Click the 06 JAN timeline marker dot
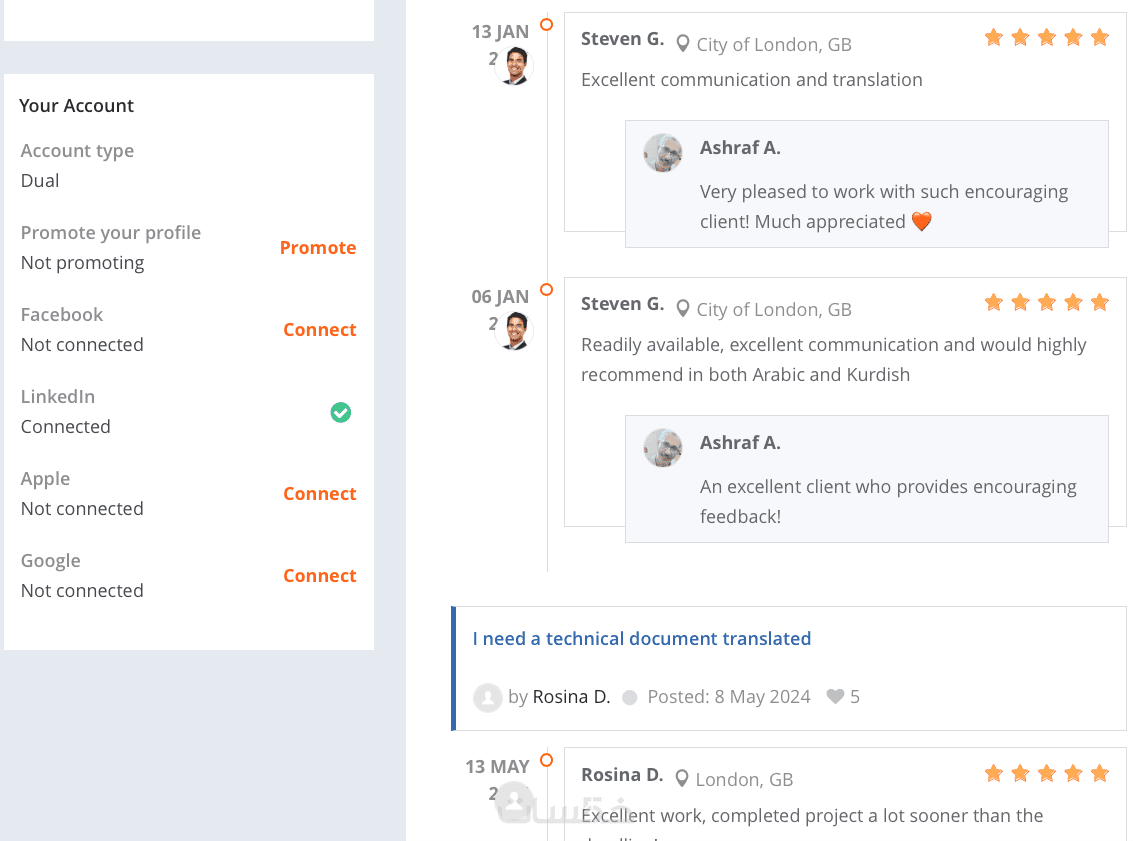Viewport: 1133px width, 841px height. [546, 290]
